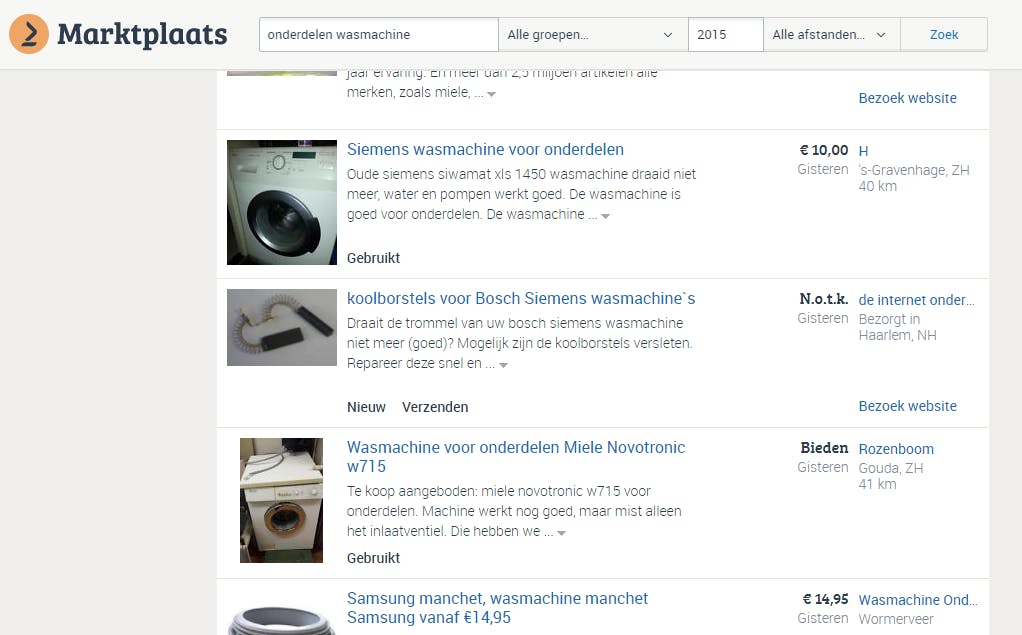Expand the Miele Novotronic description arrow

pyautogui.click(x=561, y=533)
